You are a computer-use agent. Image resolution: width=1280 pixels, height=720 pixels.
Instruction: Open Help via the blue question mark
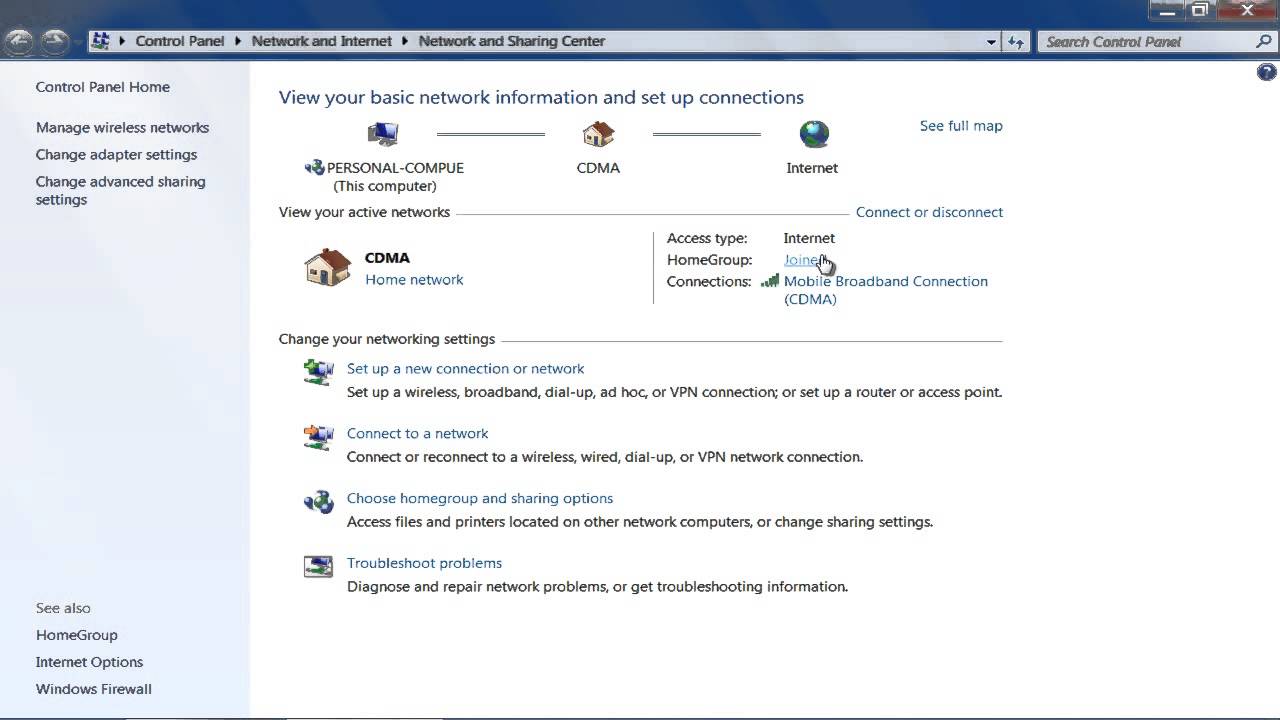[1267, 72]
